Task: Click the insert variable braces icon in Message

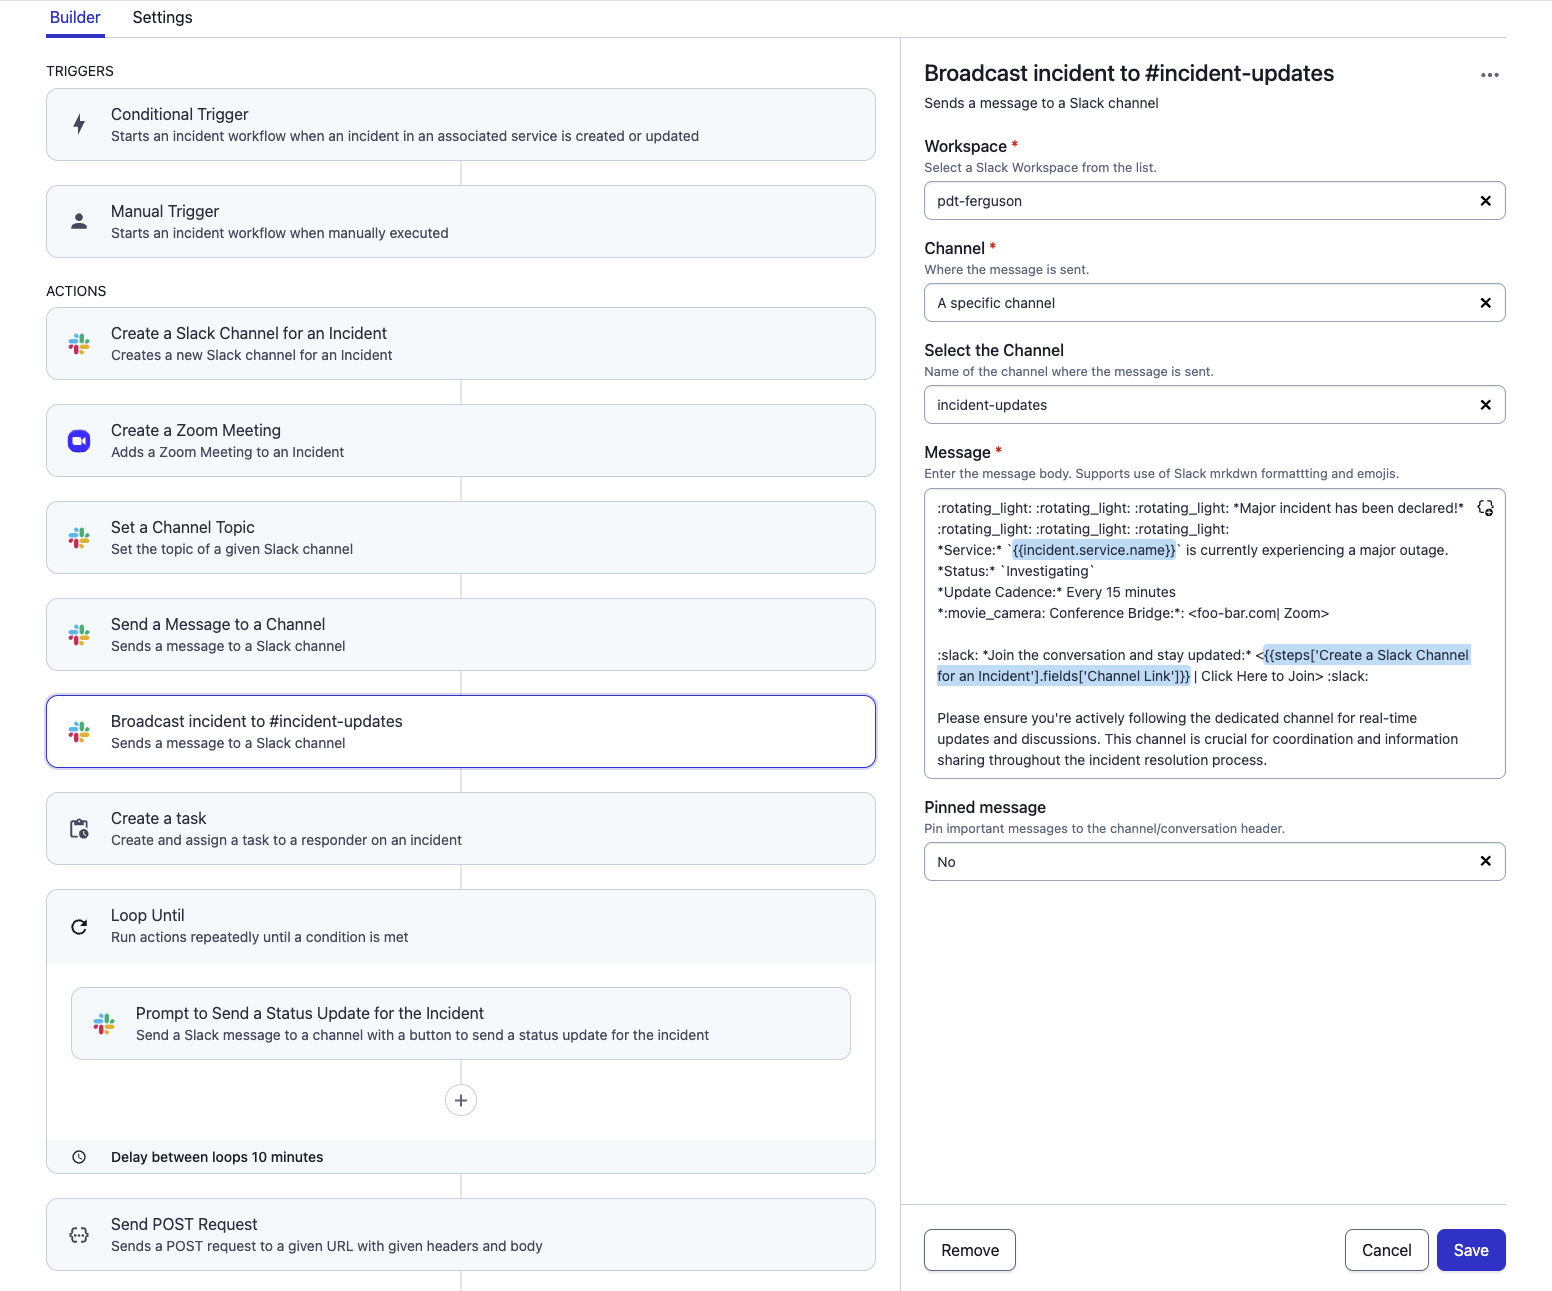Action: 1485,508
